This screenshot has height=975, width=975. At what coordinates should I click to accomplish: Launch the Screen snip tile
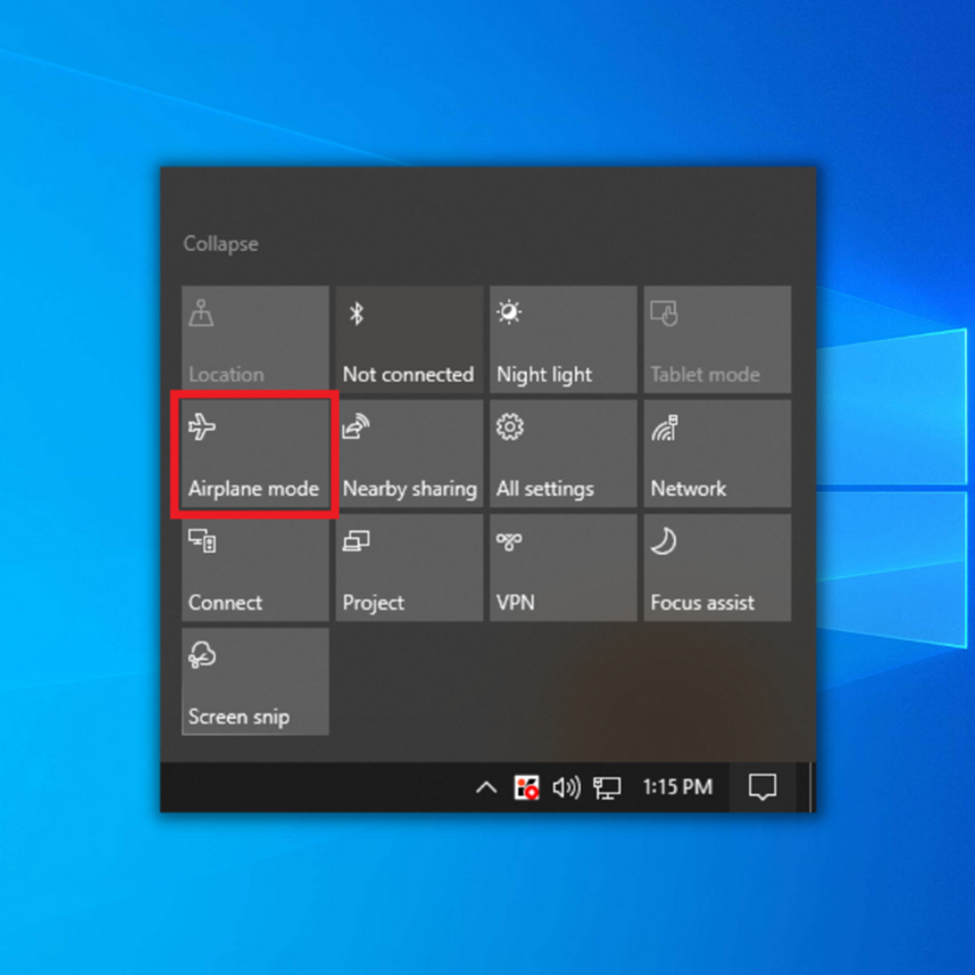[x=255, y=682]
